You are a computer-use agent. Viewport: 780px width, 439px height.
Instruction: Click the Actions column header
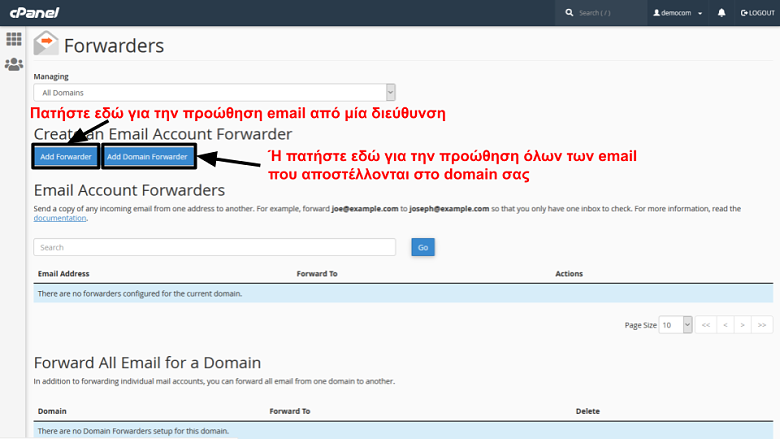(569, 273)
